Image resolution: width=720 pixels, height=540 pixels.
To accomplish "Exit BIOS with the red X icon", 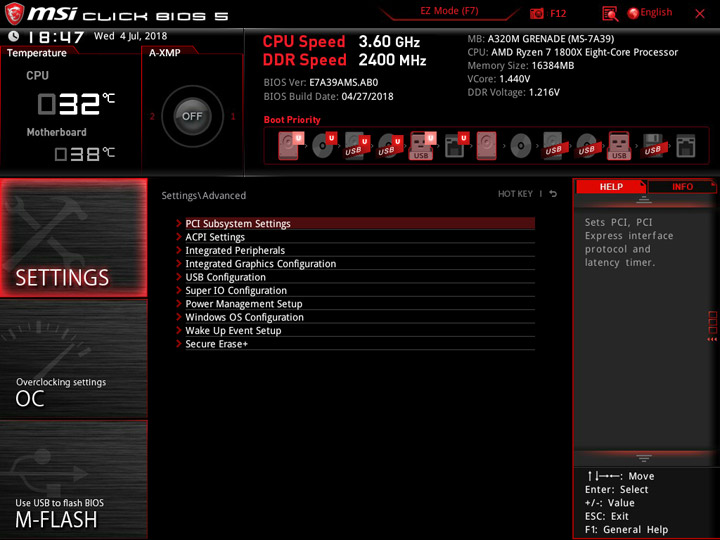I will (700, 13).
